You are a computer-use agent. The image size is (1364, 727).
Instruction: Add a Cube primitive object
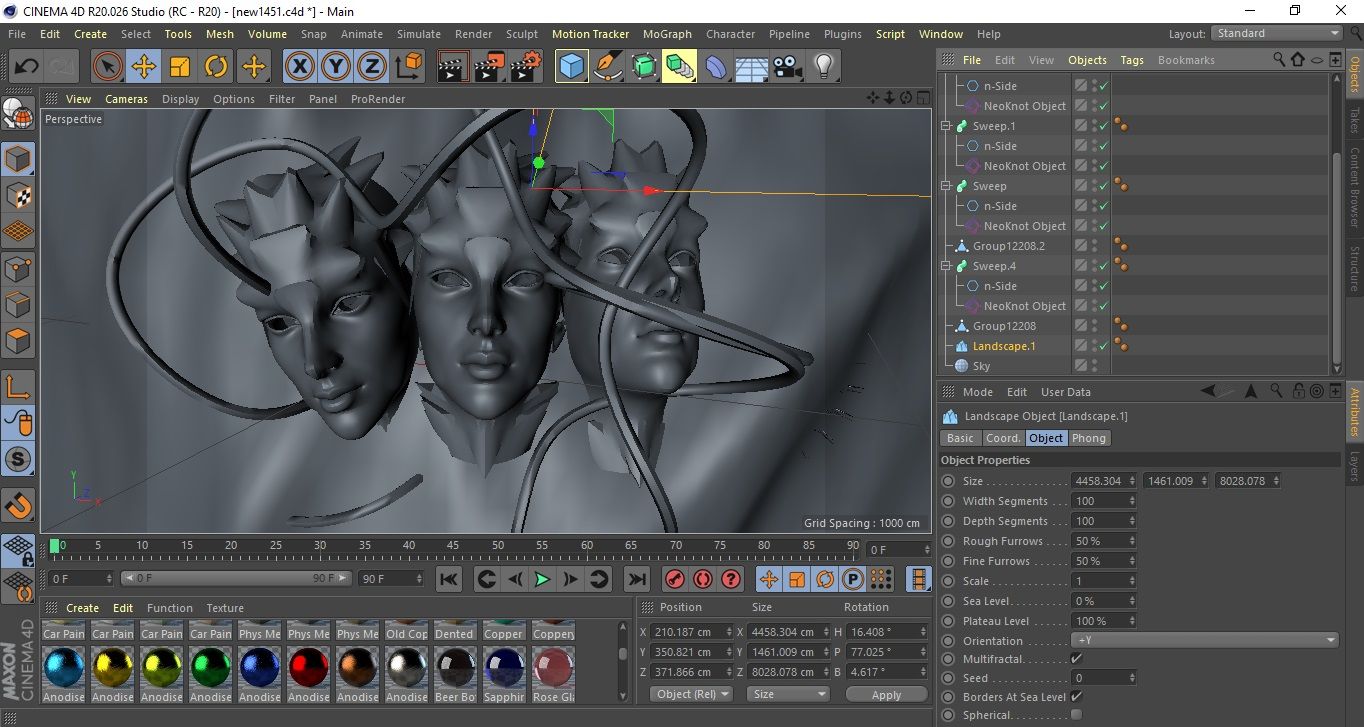point(571,67)
